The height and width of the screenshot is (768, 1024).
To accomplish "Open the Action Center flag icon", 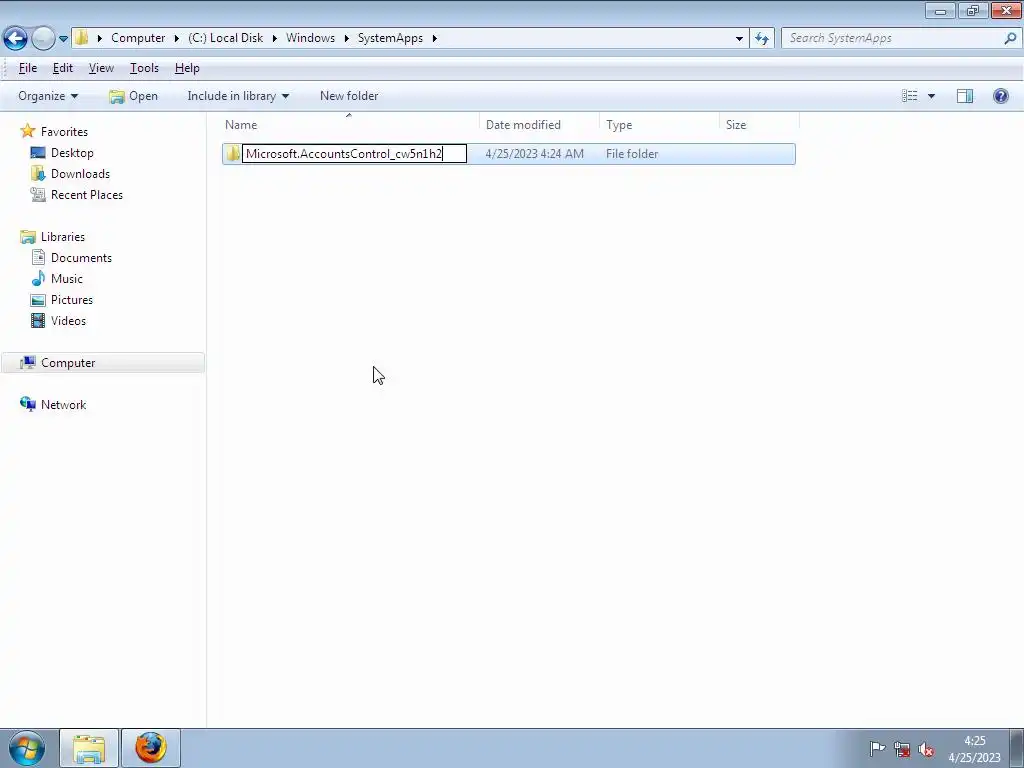I will (877, 749).
